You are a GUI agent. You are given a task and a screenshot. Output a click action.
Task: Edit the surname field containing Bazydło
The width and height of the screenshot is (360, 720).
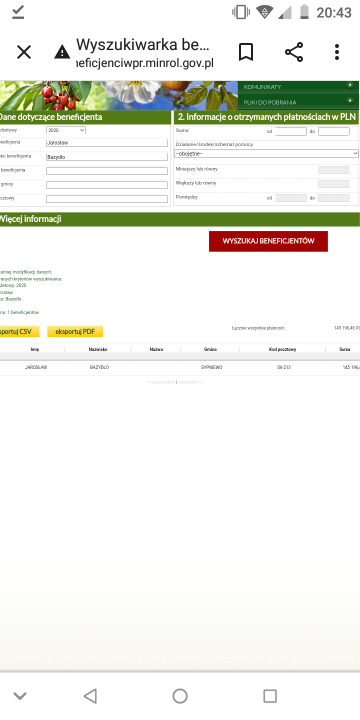click(x=107, y=157)
